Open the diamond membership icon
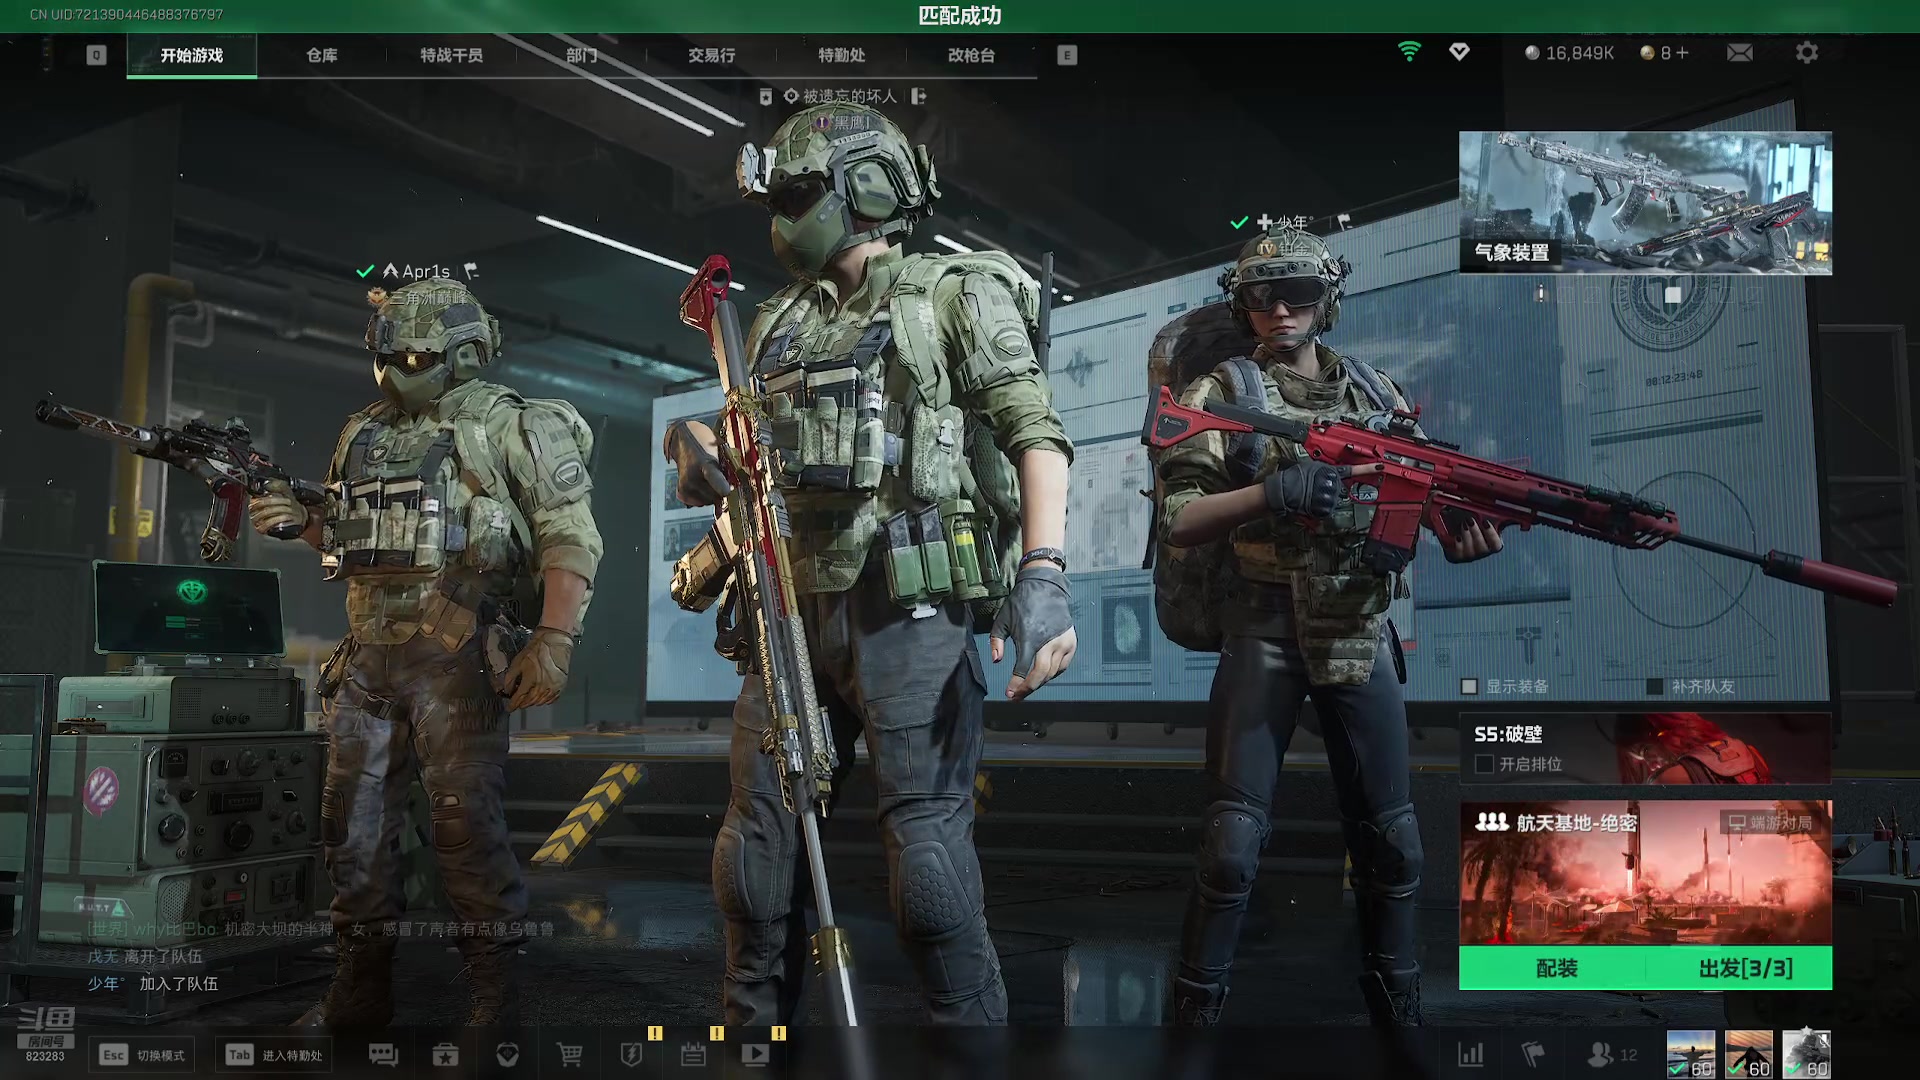 pyautogui.click(x=1459, y=52)
